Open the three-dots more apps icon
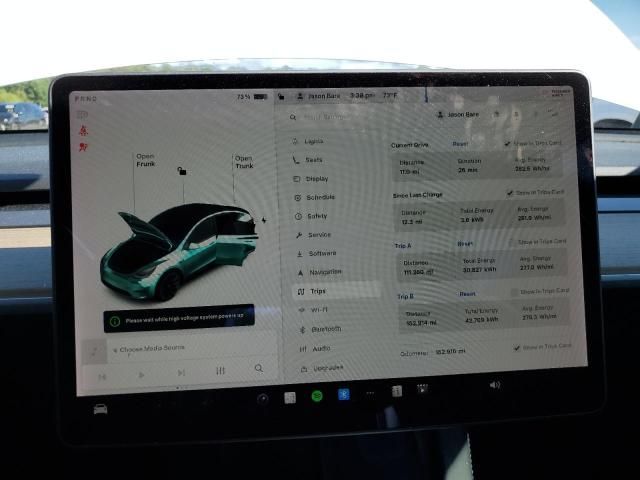640x480 pixels. coord(369,394)
